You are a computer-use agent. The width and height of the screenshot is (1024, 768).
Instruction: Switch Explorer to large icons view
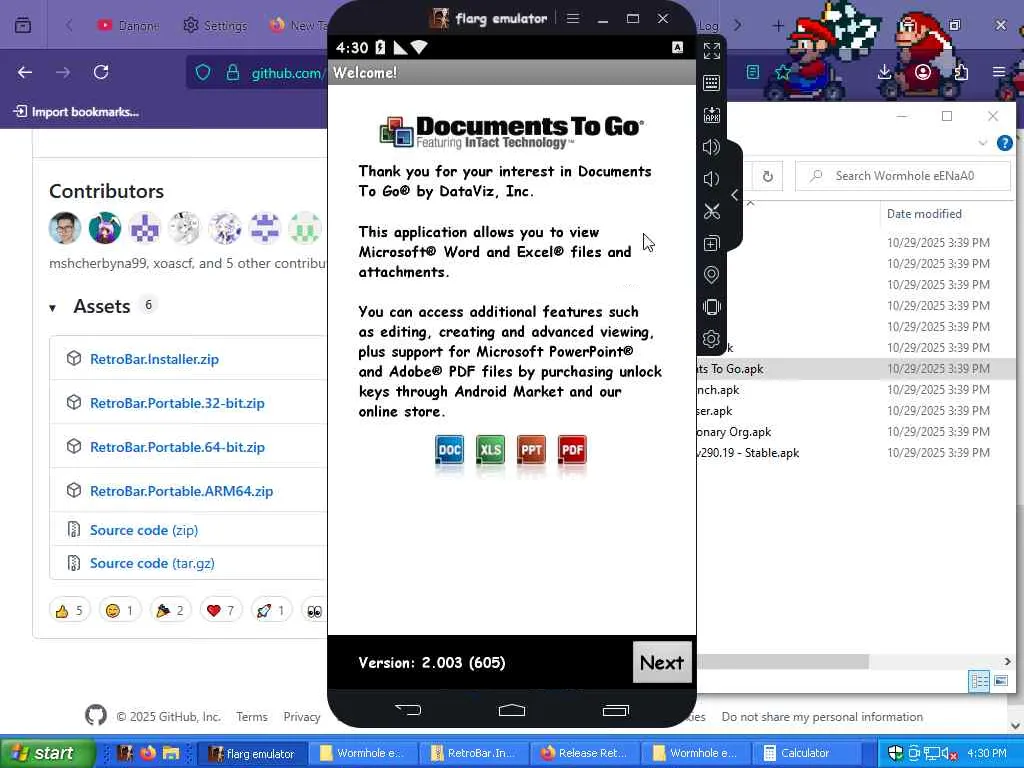click(1000, 682)
